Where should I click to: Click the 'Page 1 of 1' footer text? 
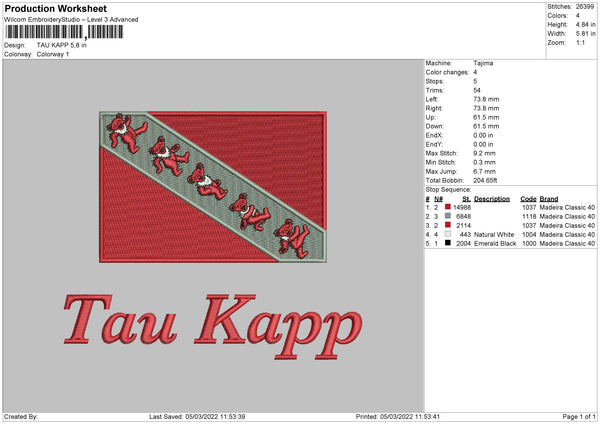(x=579, y=416)
